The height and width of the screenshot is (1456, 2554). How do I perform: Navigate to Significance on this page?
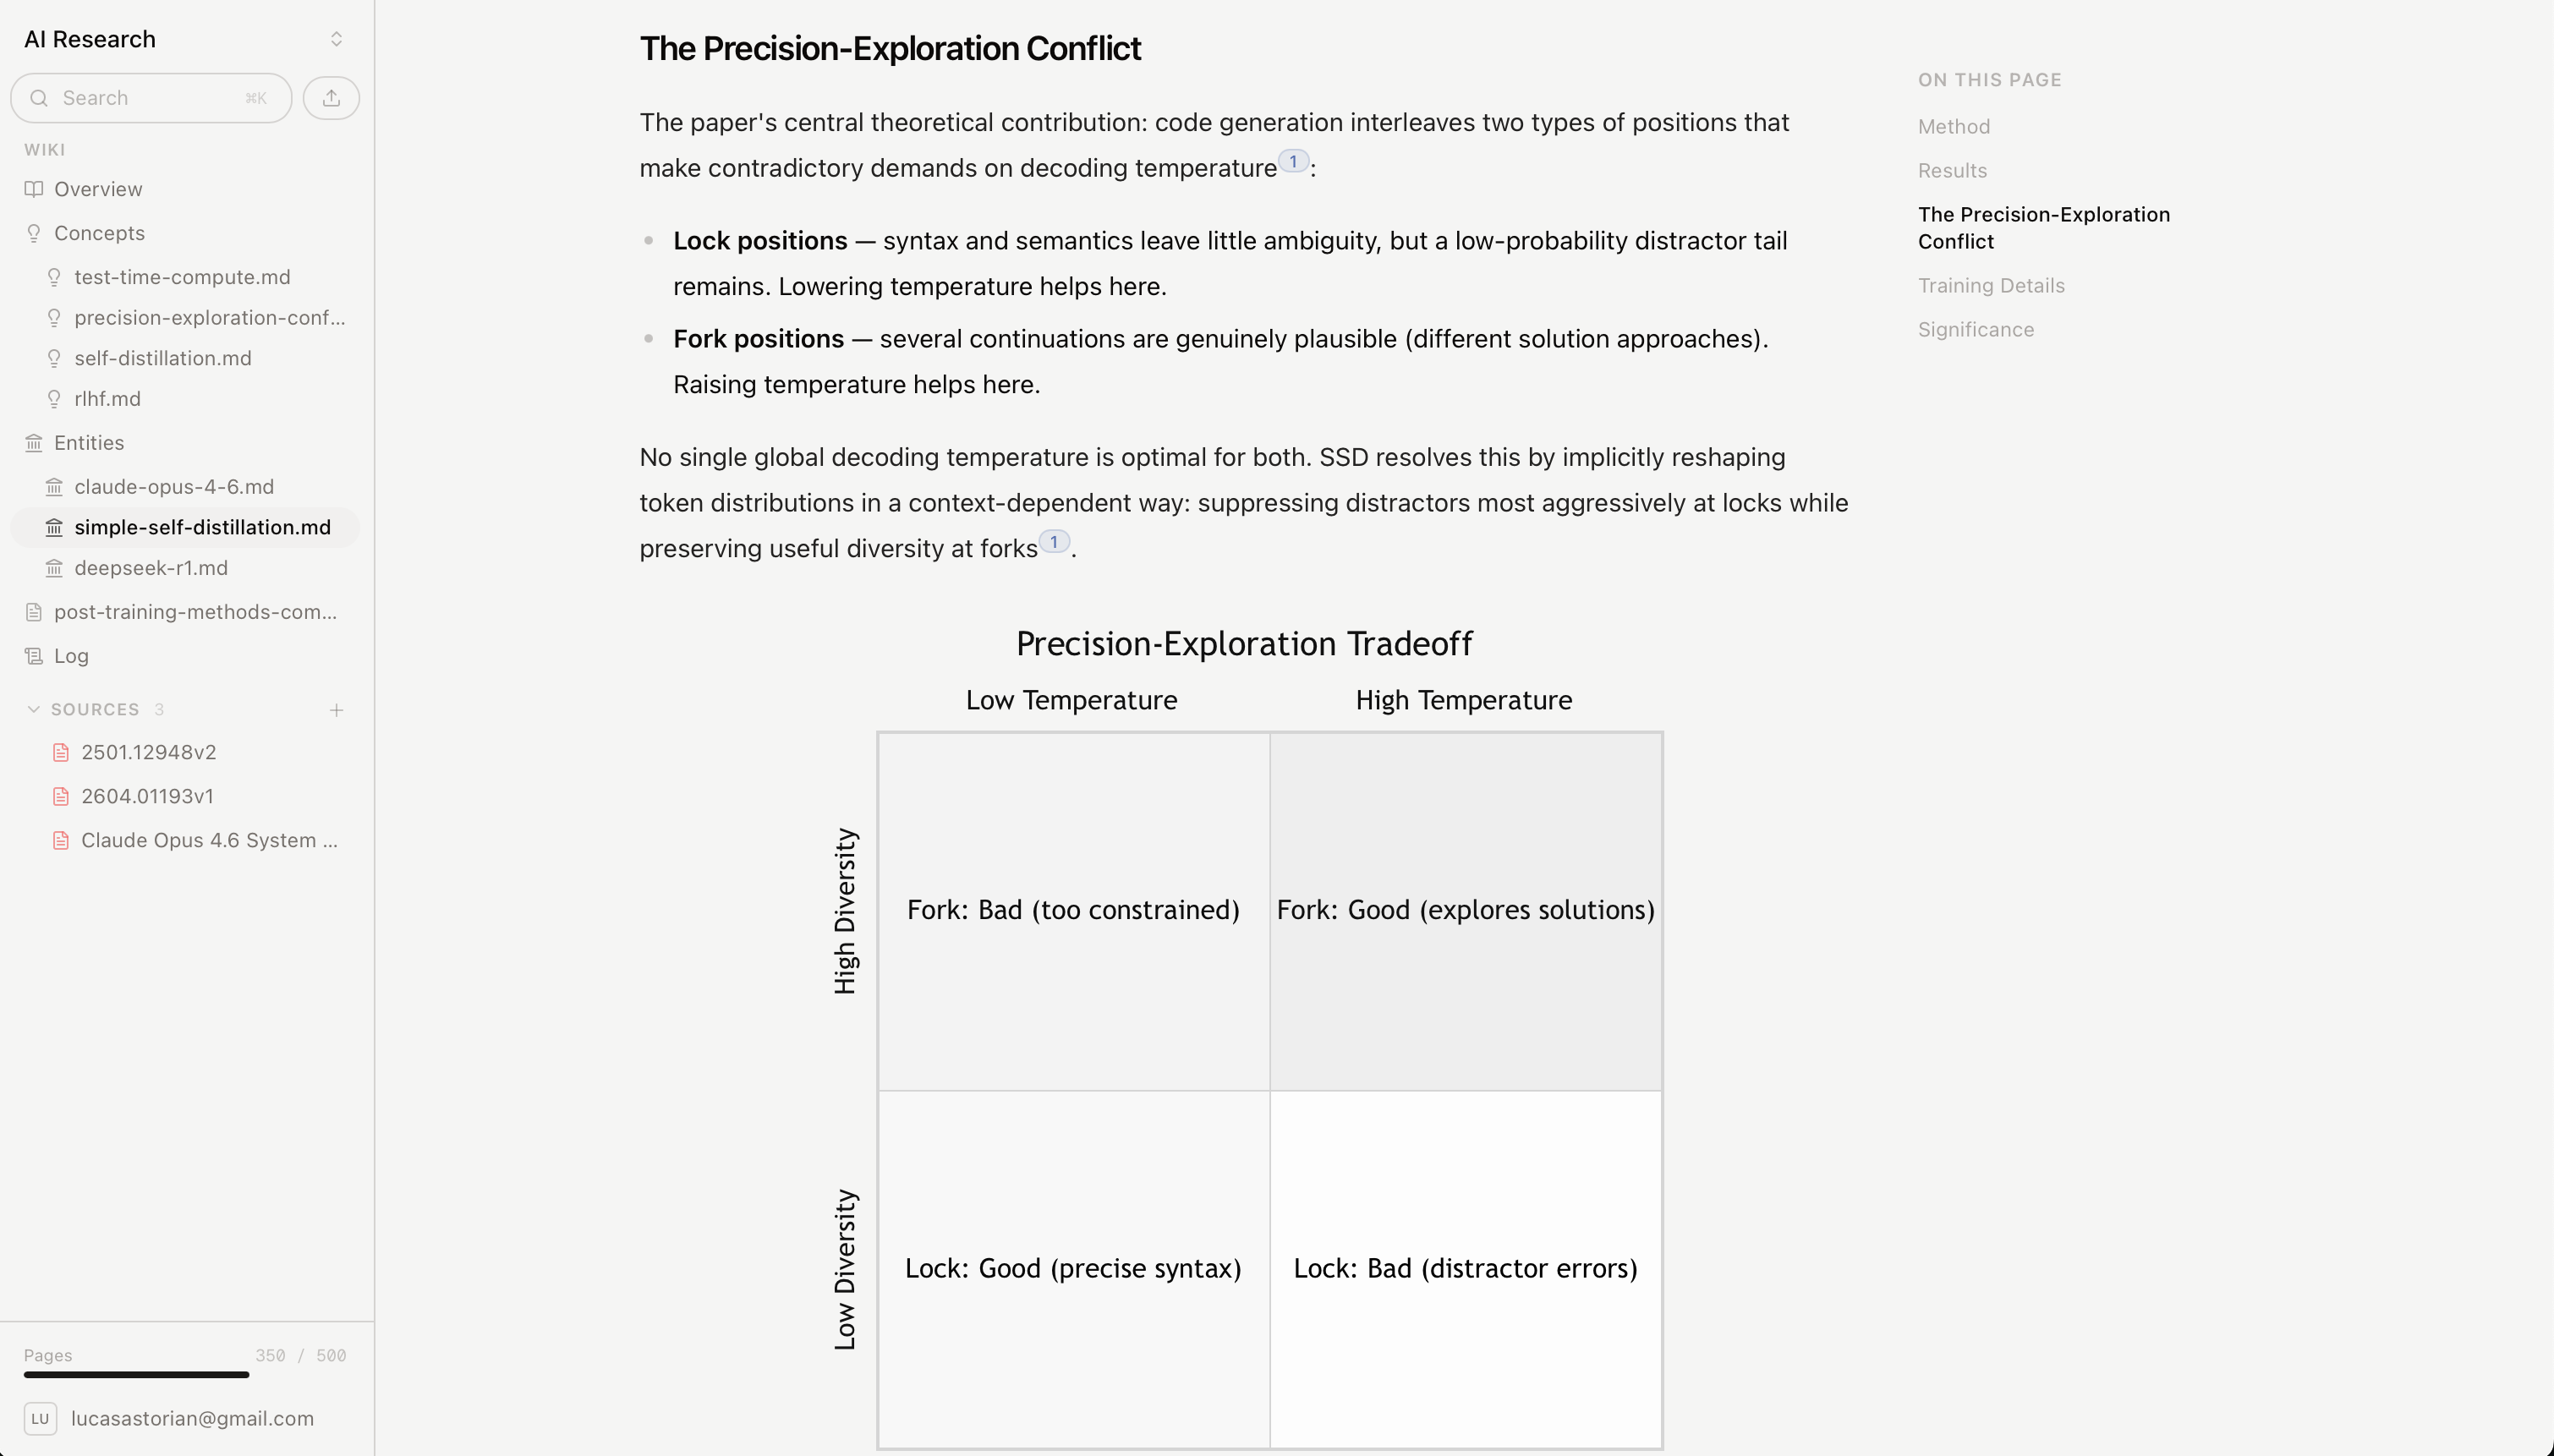click(x=1975, y=329)
